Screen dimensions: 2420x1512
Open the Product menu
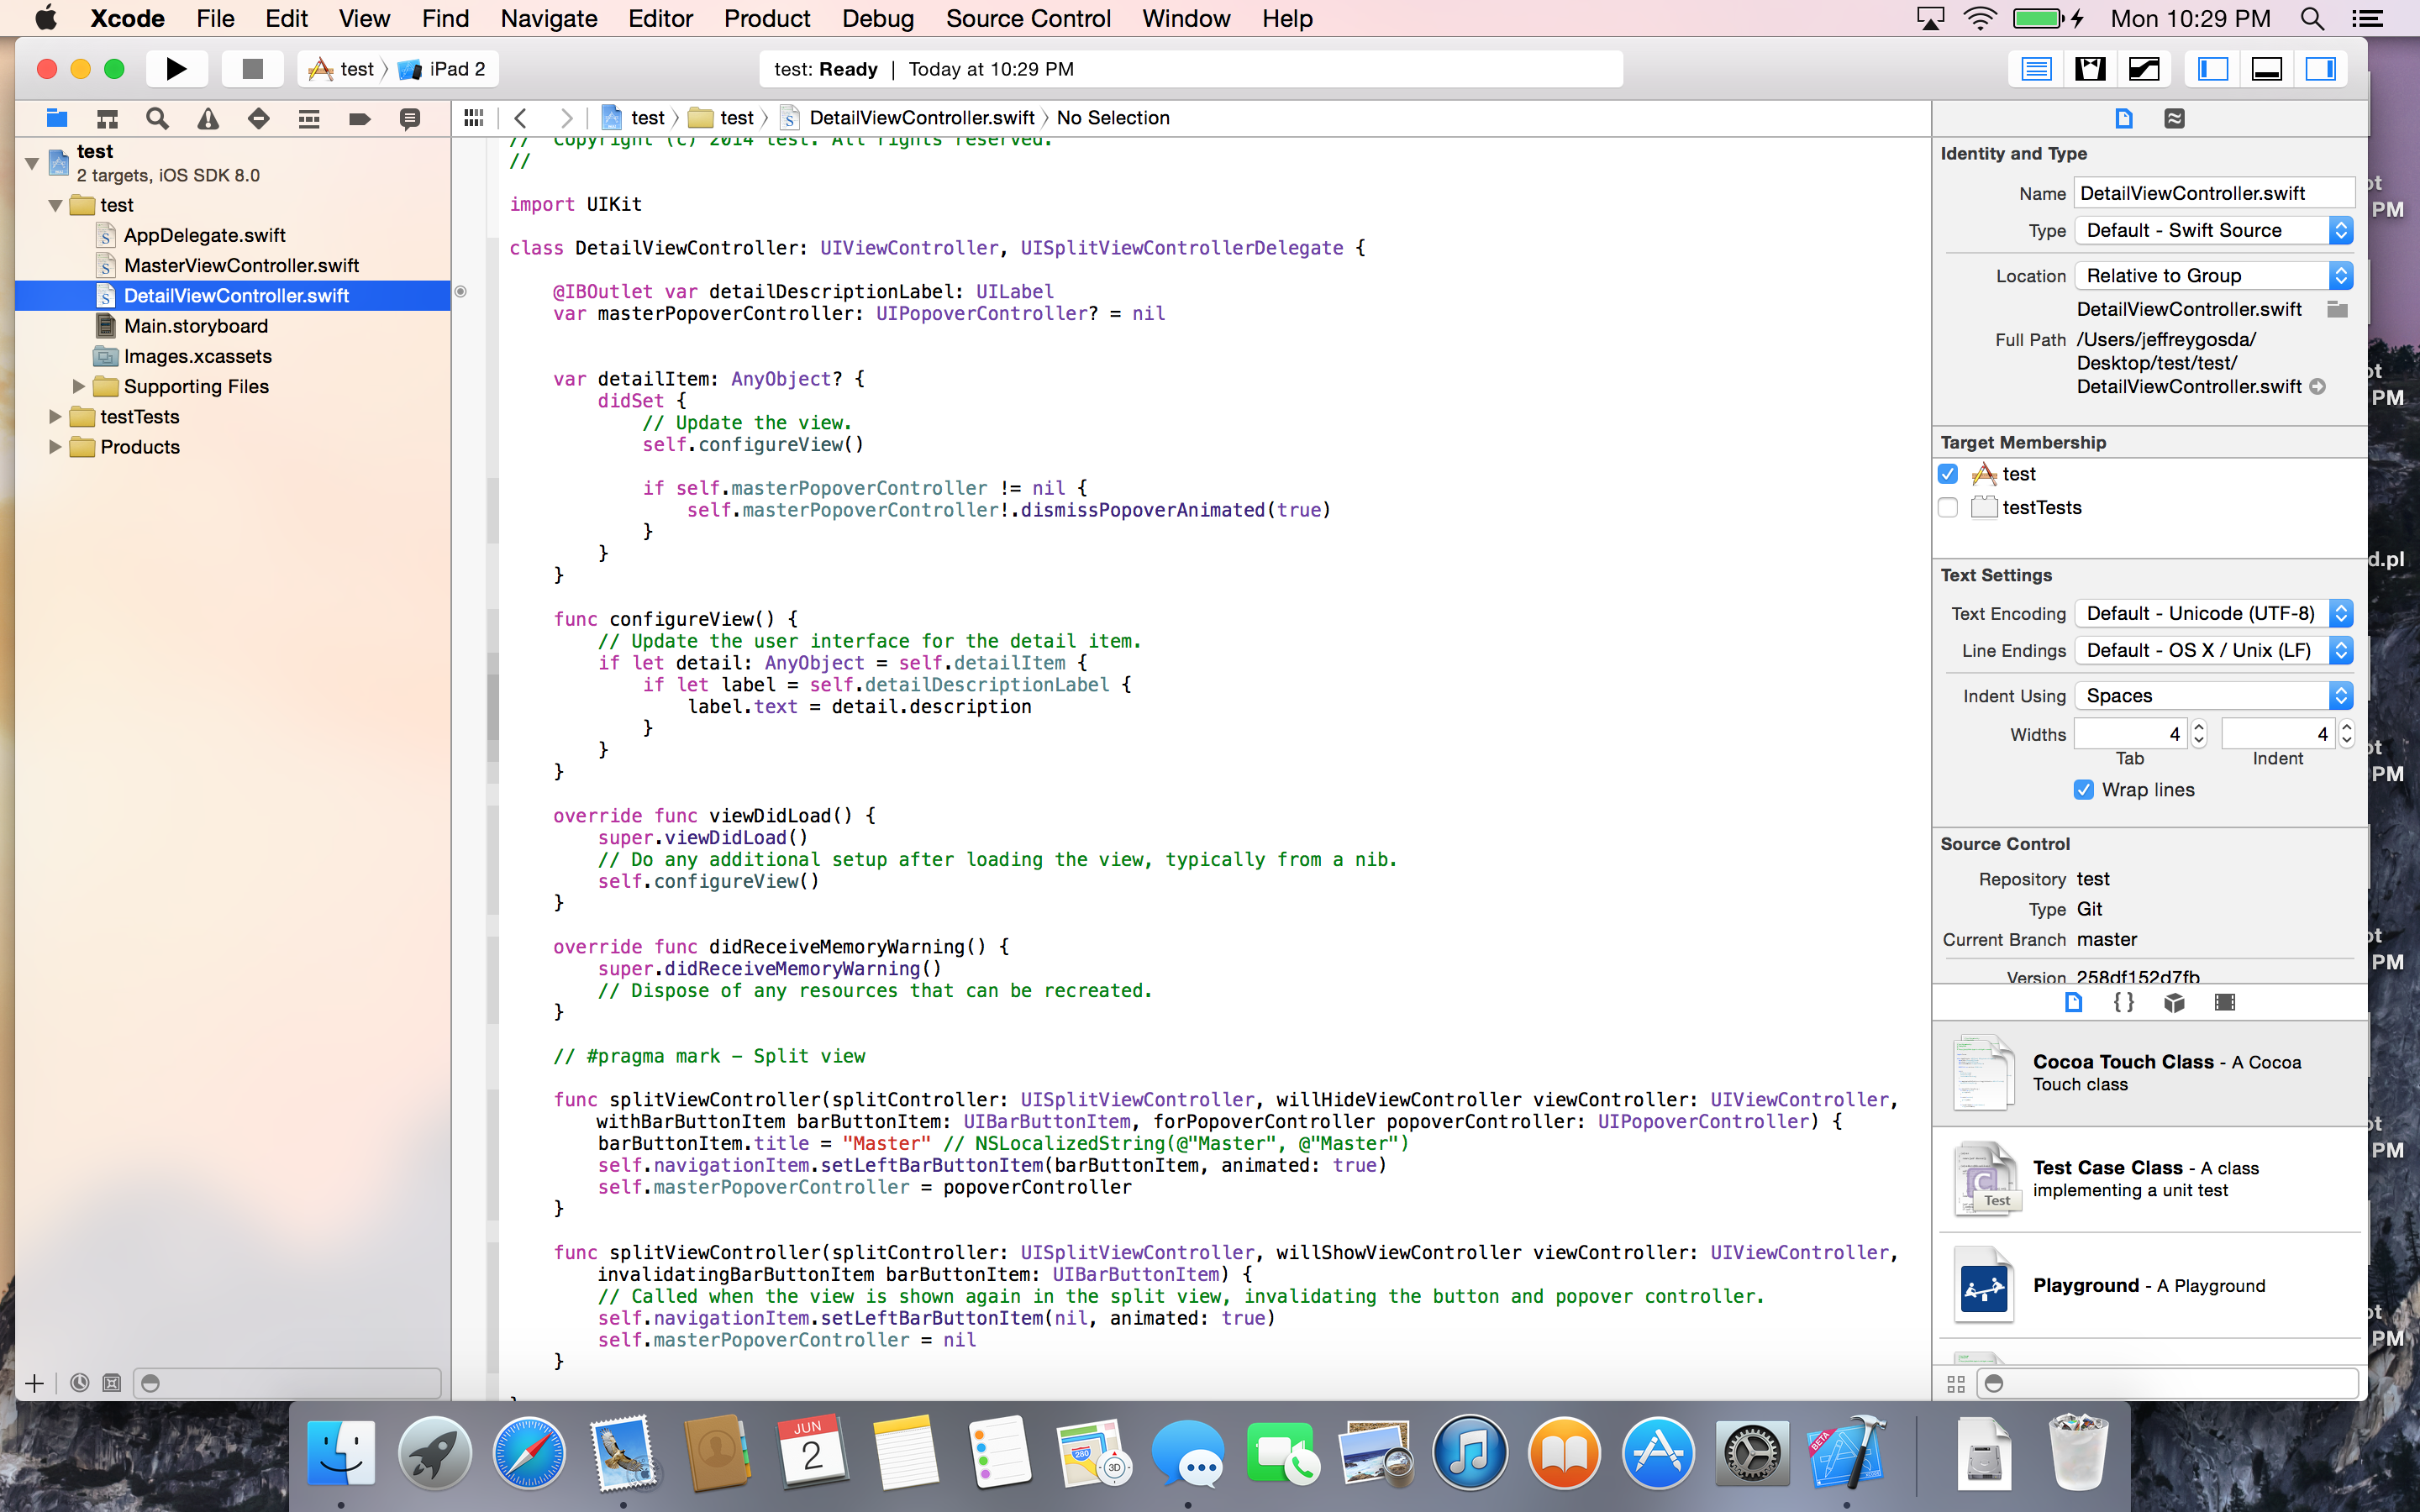pos(766,18)
